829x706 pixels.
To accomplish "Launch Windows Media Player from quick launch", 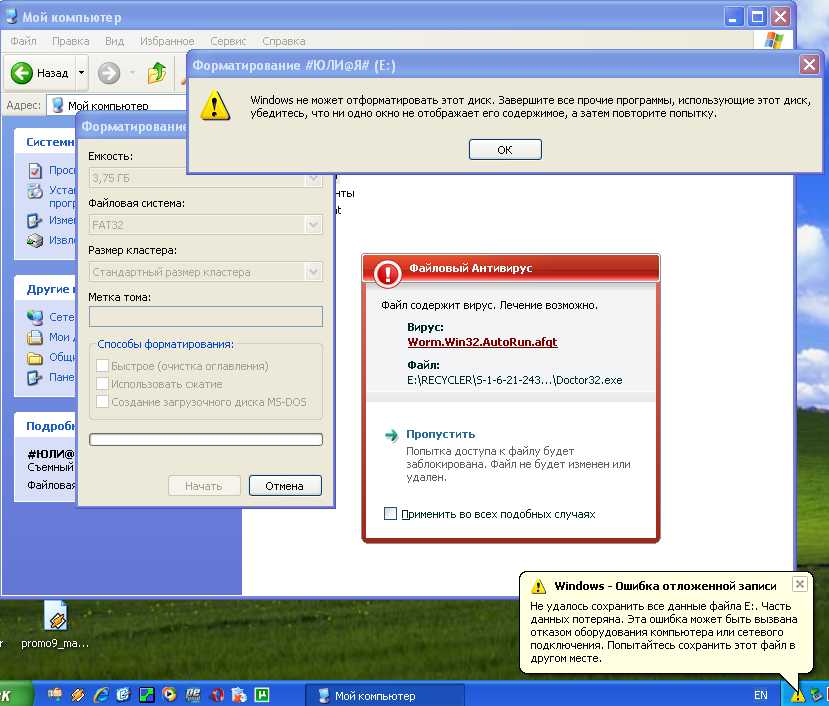I will point(169,694).
